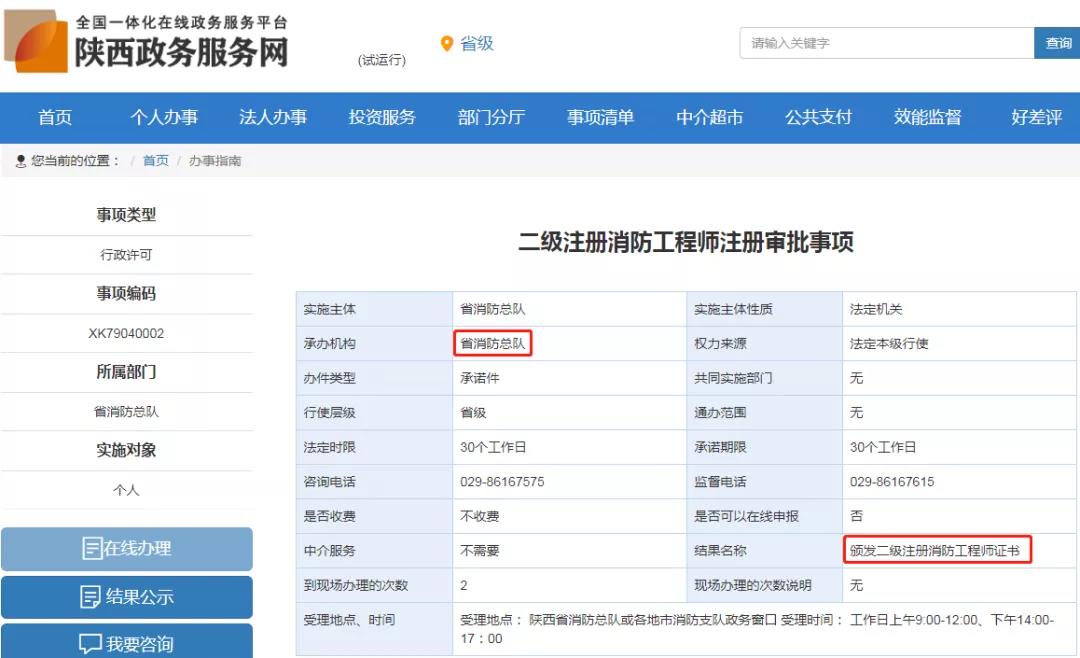Screen dimensions: 1080x658
Task: Select 效能监督 in the top menu
Action: (927, 117)
